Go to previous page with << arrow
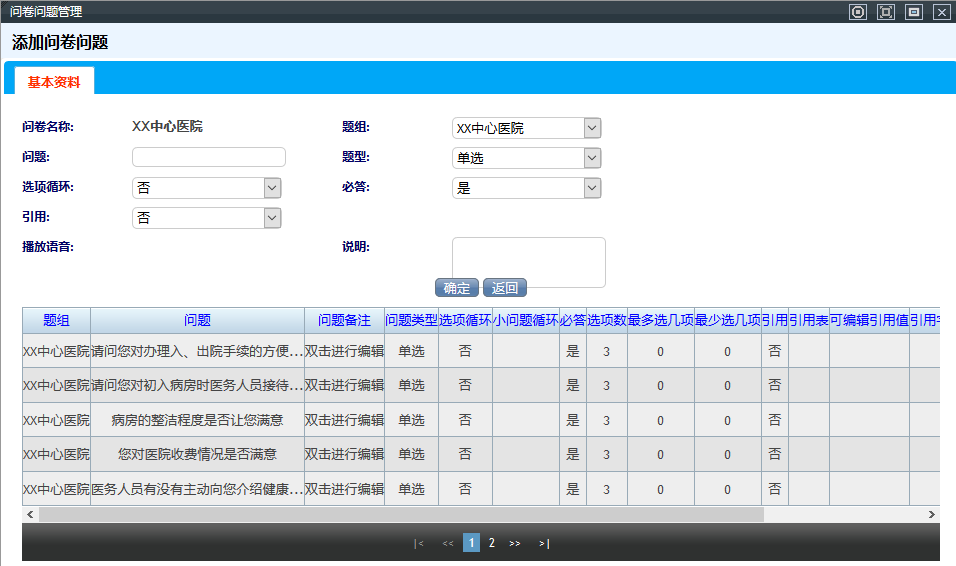956x566 pixels. 448,543
